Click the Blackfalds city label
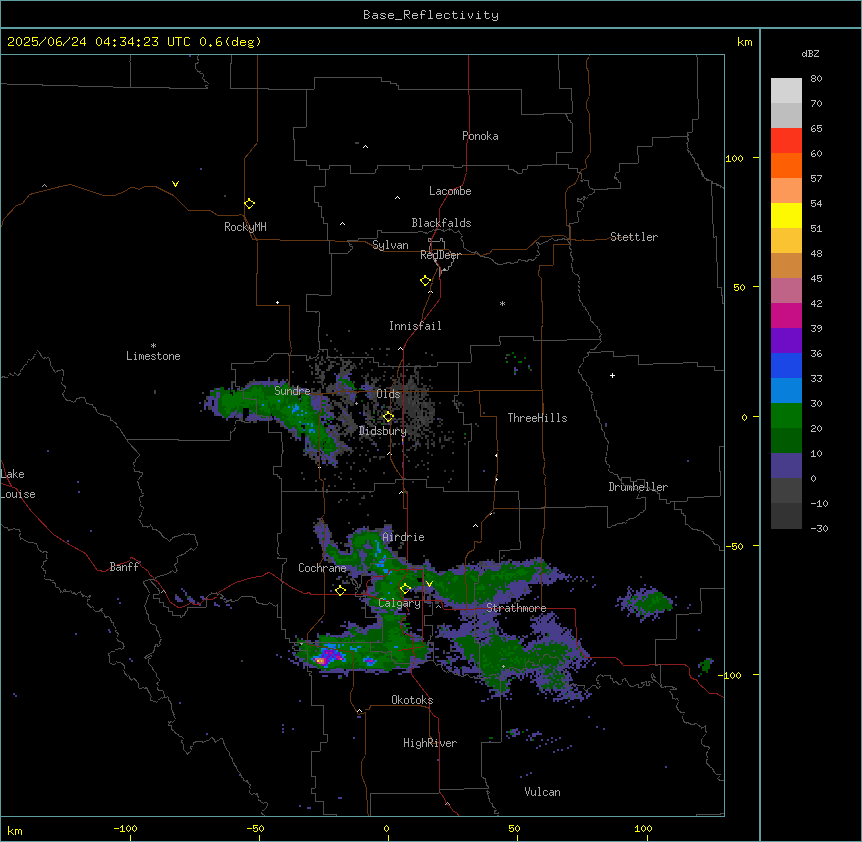 [441, 223]
